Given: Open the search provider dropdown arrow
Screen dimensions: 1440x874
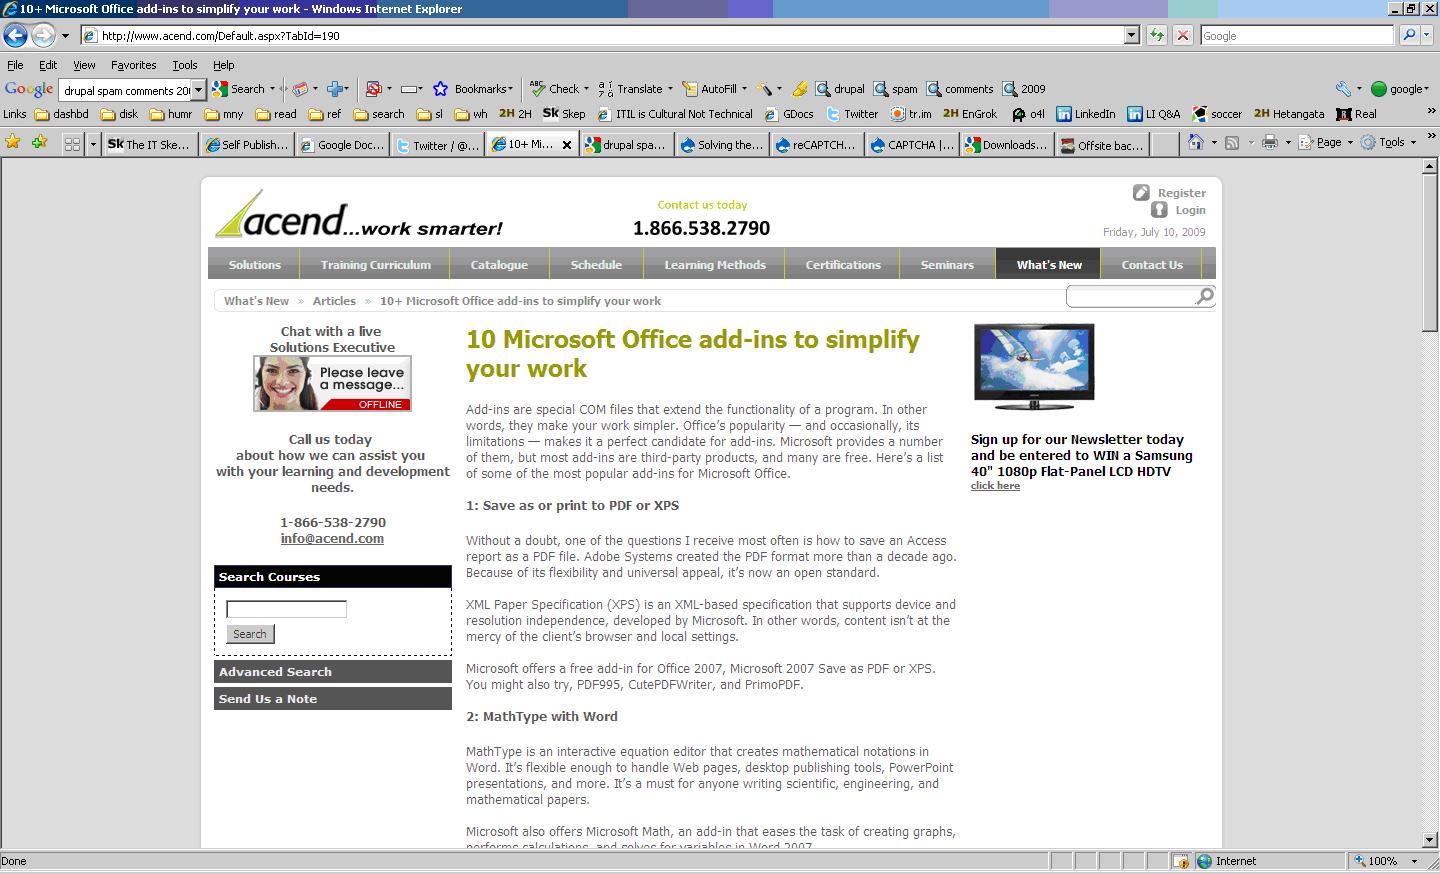Looking at the screenshot, I should coord(1425,35).
